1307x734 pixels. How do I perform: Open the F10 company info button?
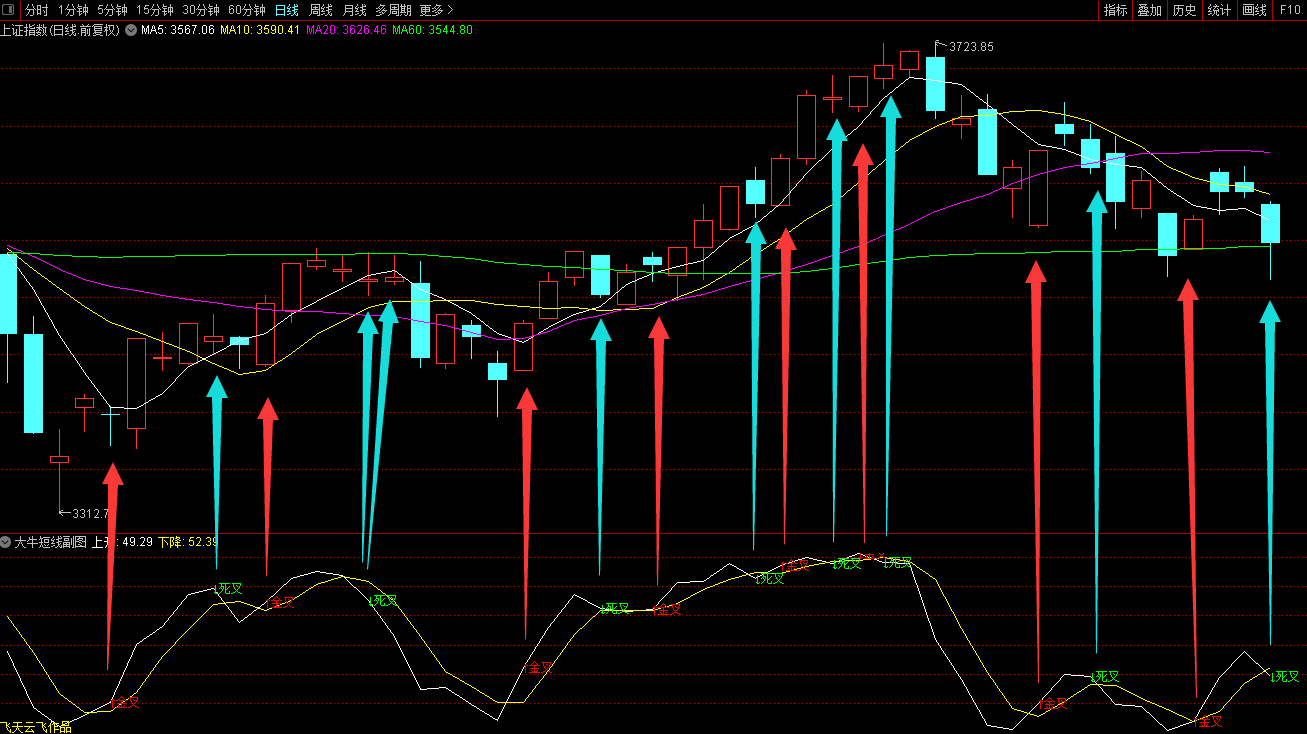point(1290,10)
